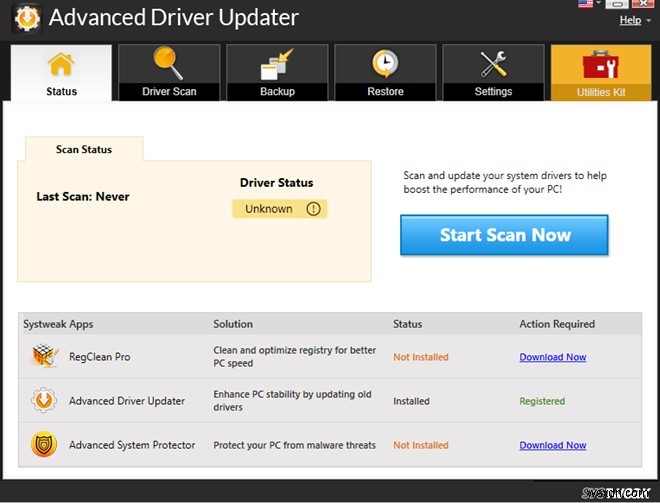The height and width of the screenshot is (503, 660).
Task: Click the Driver Status heading
Action: [277, 183]
